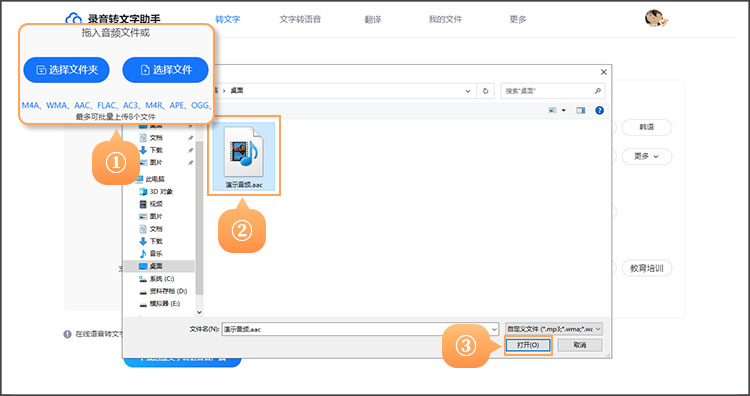Change the file view layout icon
The image size is (750, 396).
point(552,110)
